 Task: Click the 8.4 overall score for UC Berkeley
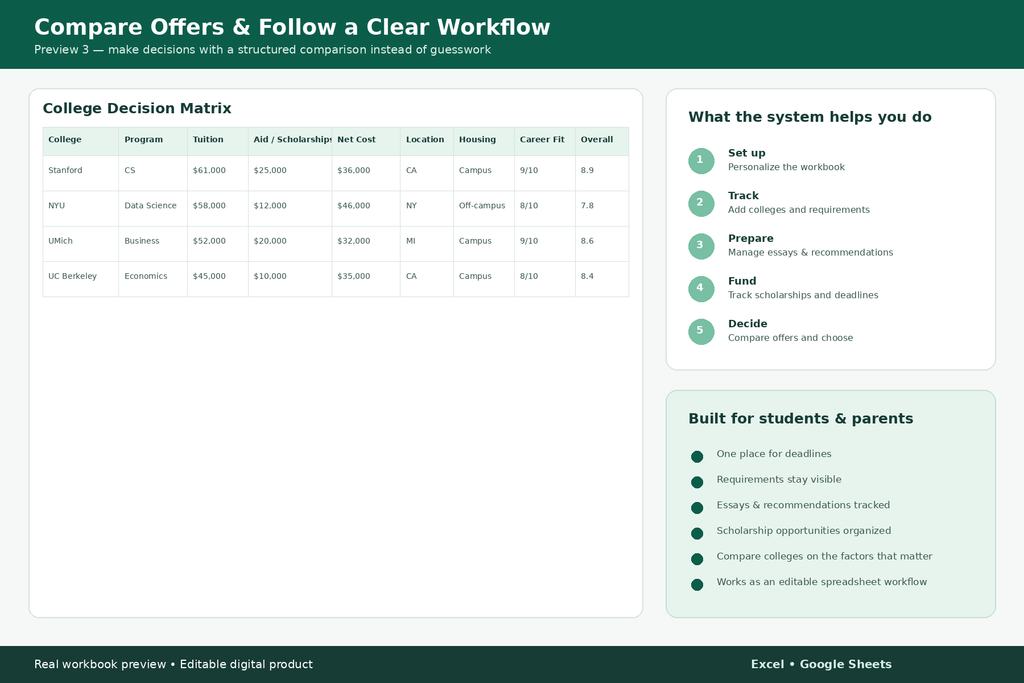click(602, 279)
